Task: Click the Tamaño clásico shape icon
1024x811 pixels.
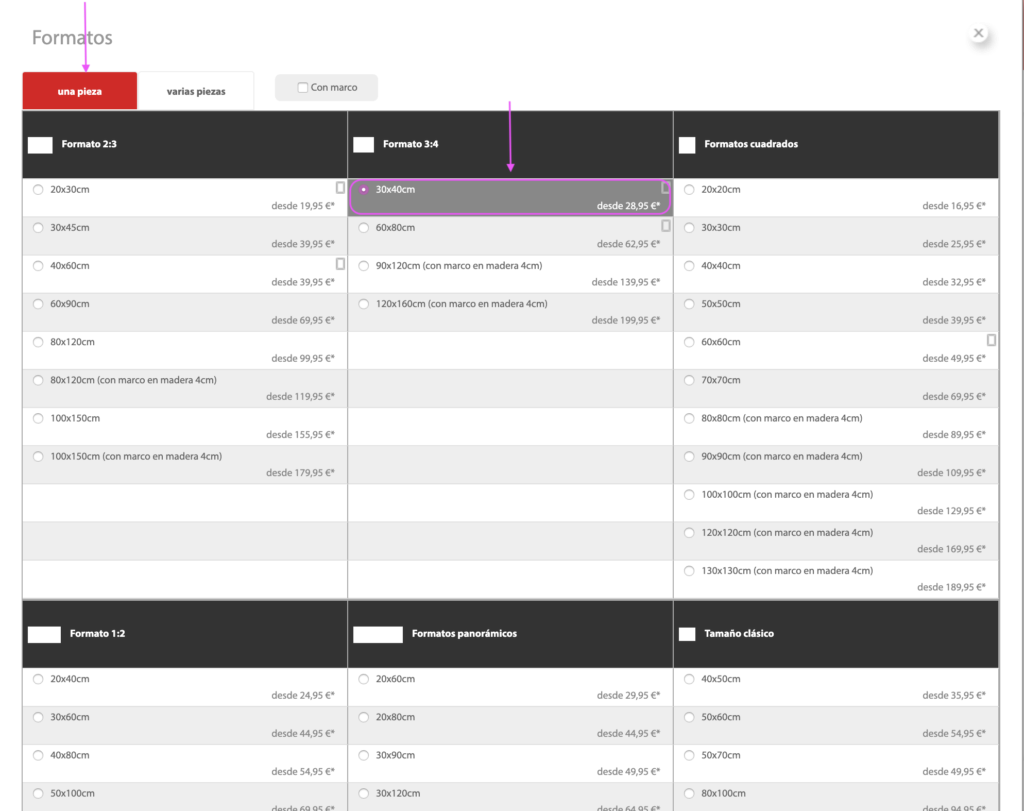Action: click(687, 634)
